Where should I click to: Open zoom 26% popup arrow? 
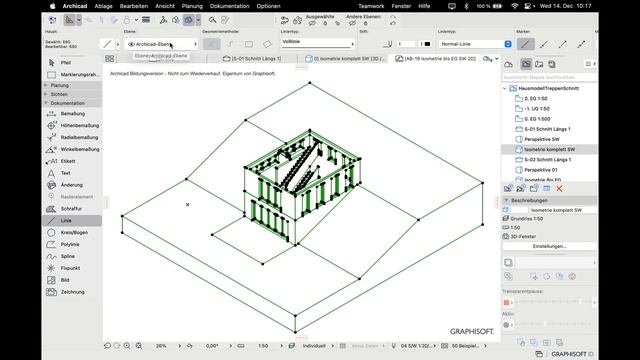point(179,346)
